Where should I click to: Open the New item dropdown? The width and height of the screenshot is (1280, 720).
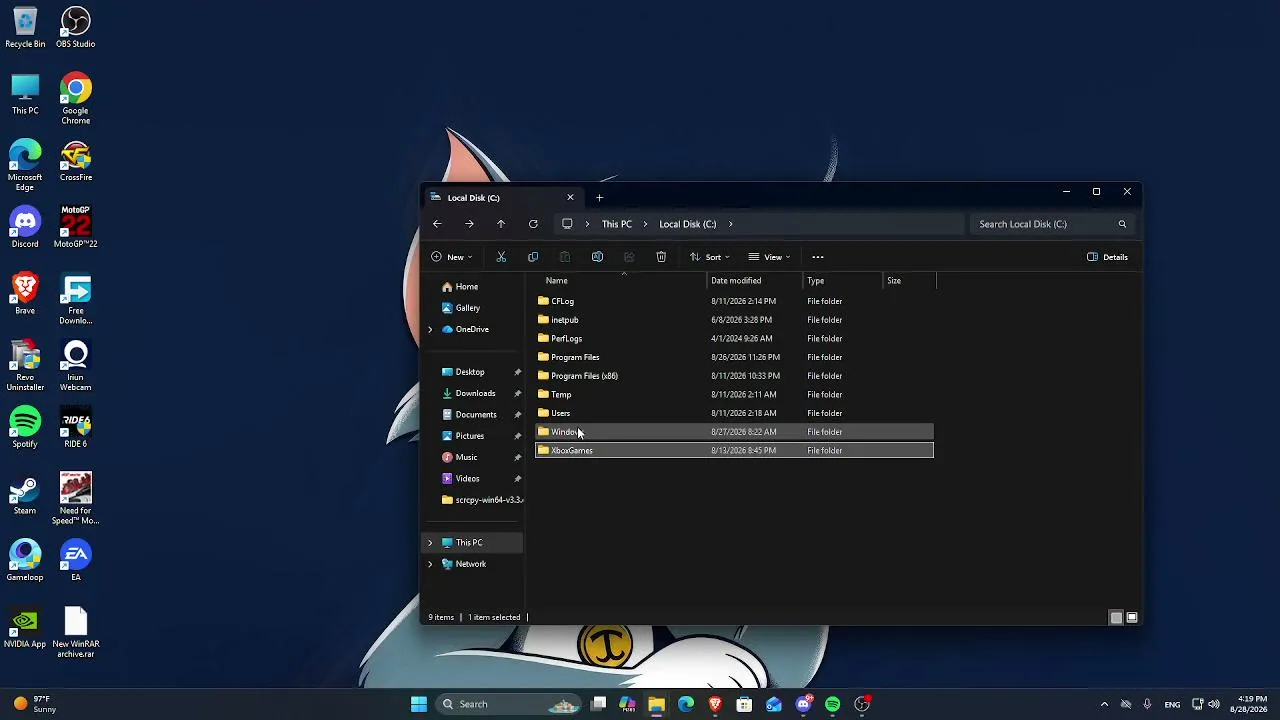click(452, 257)
